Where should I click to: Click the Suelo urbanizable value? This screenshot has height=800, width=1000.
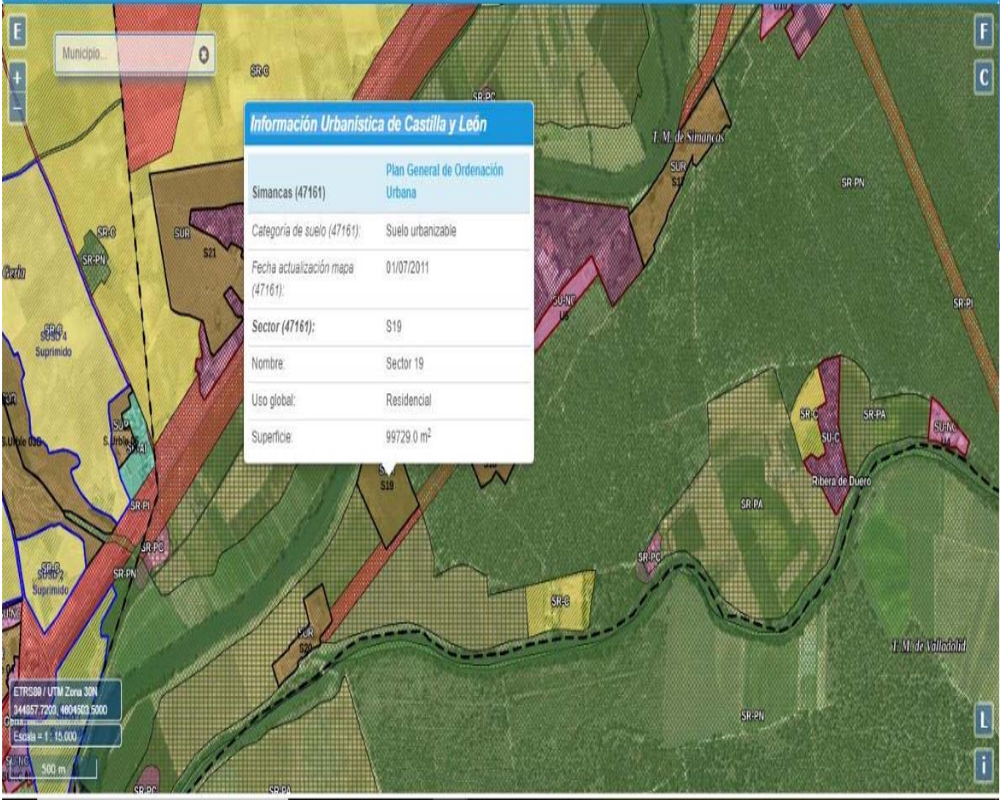click(421, 231)
